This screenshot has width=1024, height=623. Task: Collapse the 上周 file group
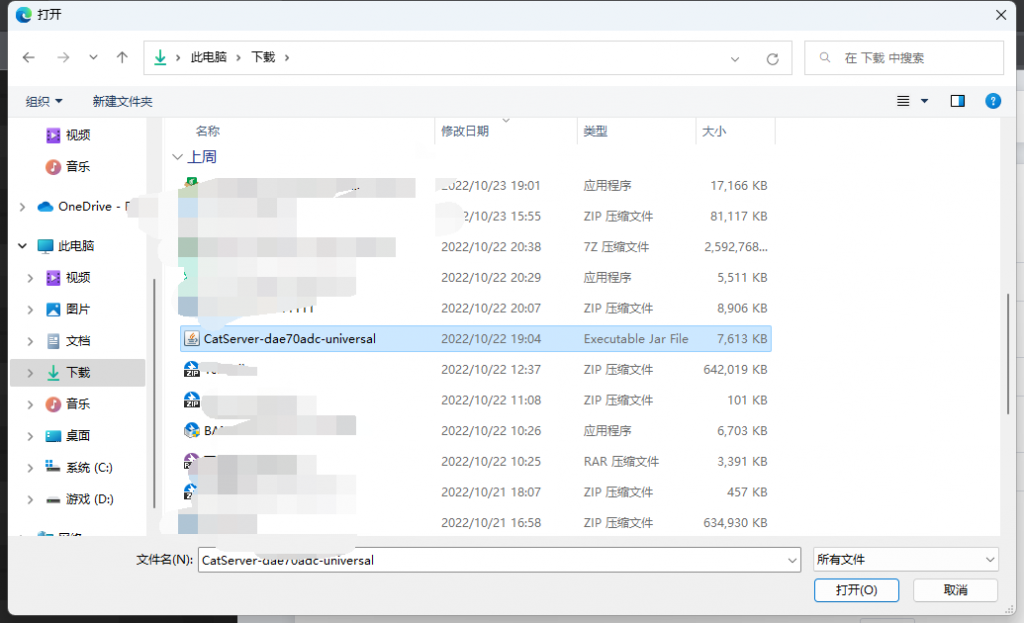178,156
